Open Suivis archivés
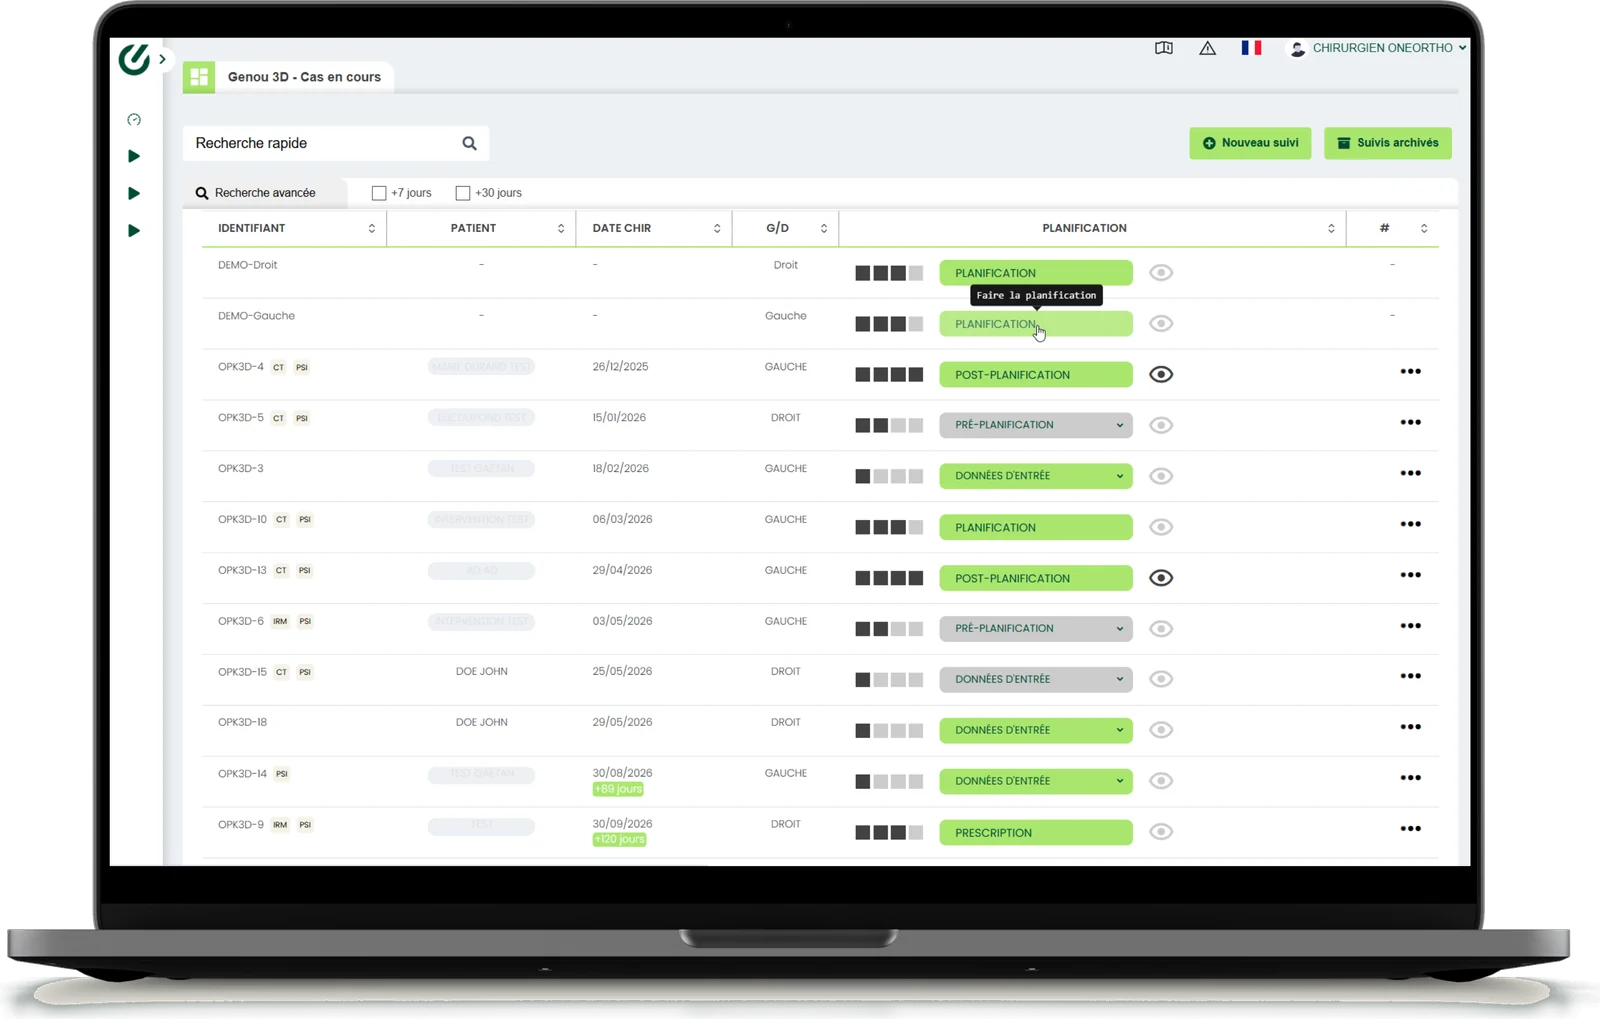The width and height of the screenshot is (1600, 1019). click(1388, 143)
